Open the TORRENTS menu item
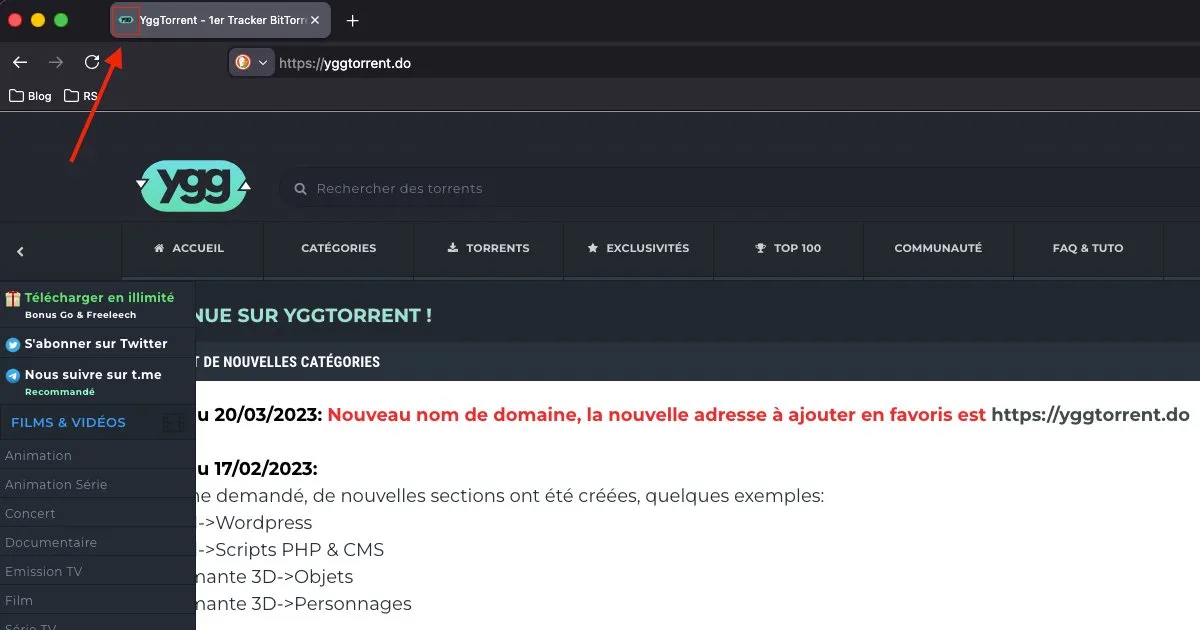 point(488,248)
